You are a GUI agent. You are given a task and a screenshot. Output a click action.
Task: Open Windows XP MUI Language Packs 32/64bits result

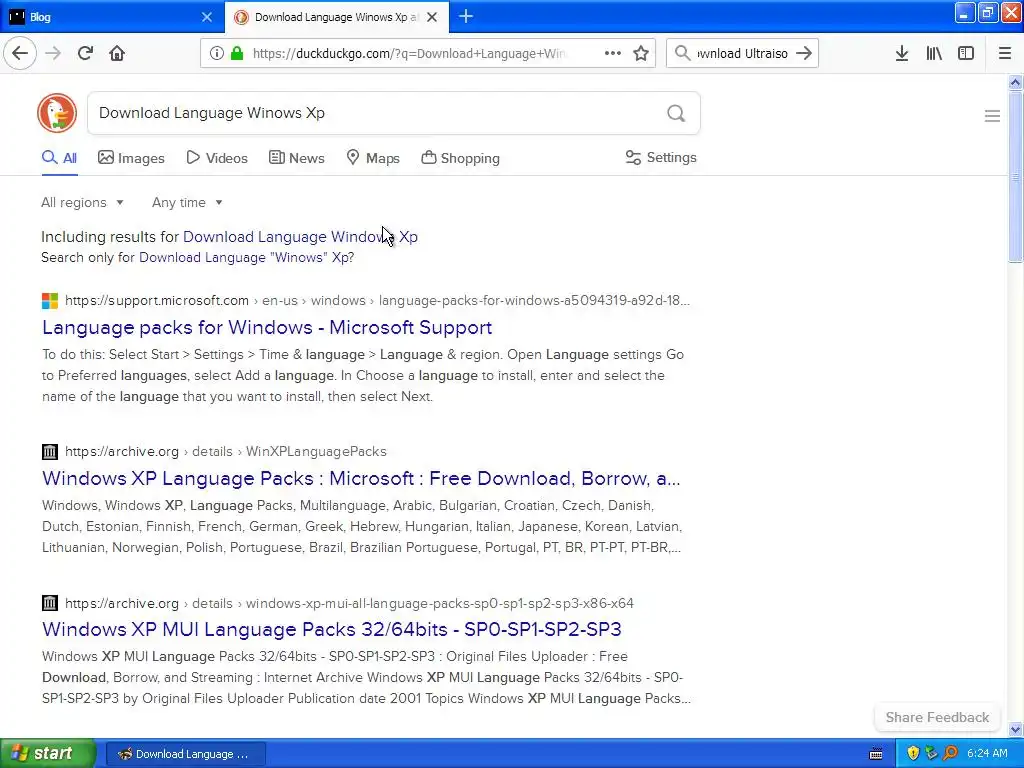point(332,629)
